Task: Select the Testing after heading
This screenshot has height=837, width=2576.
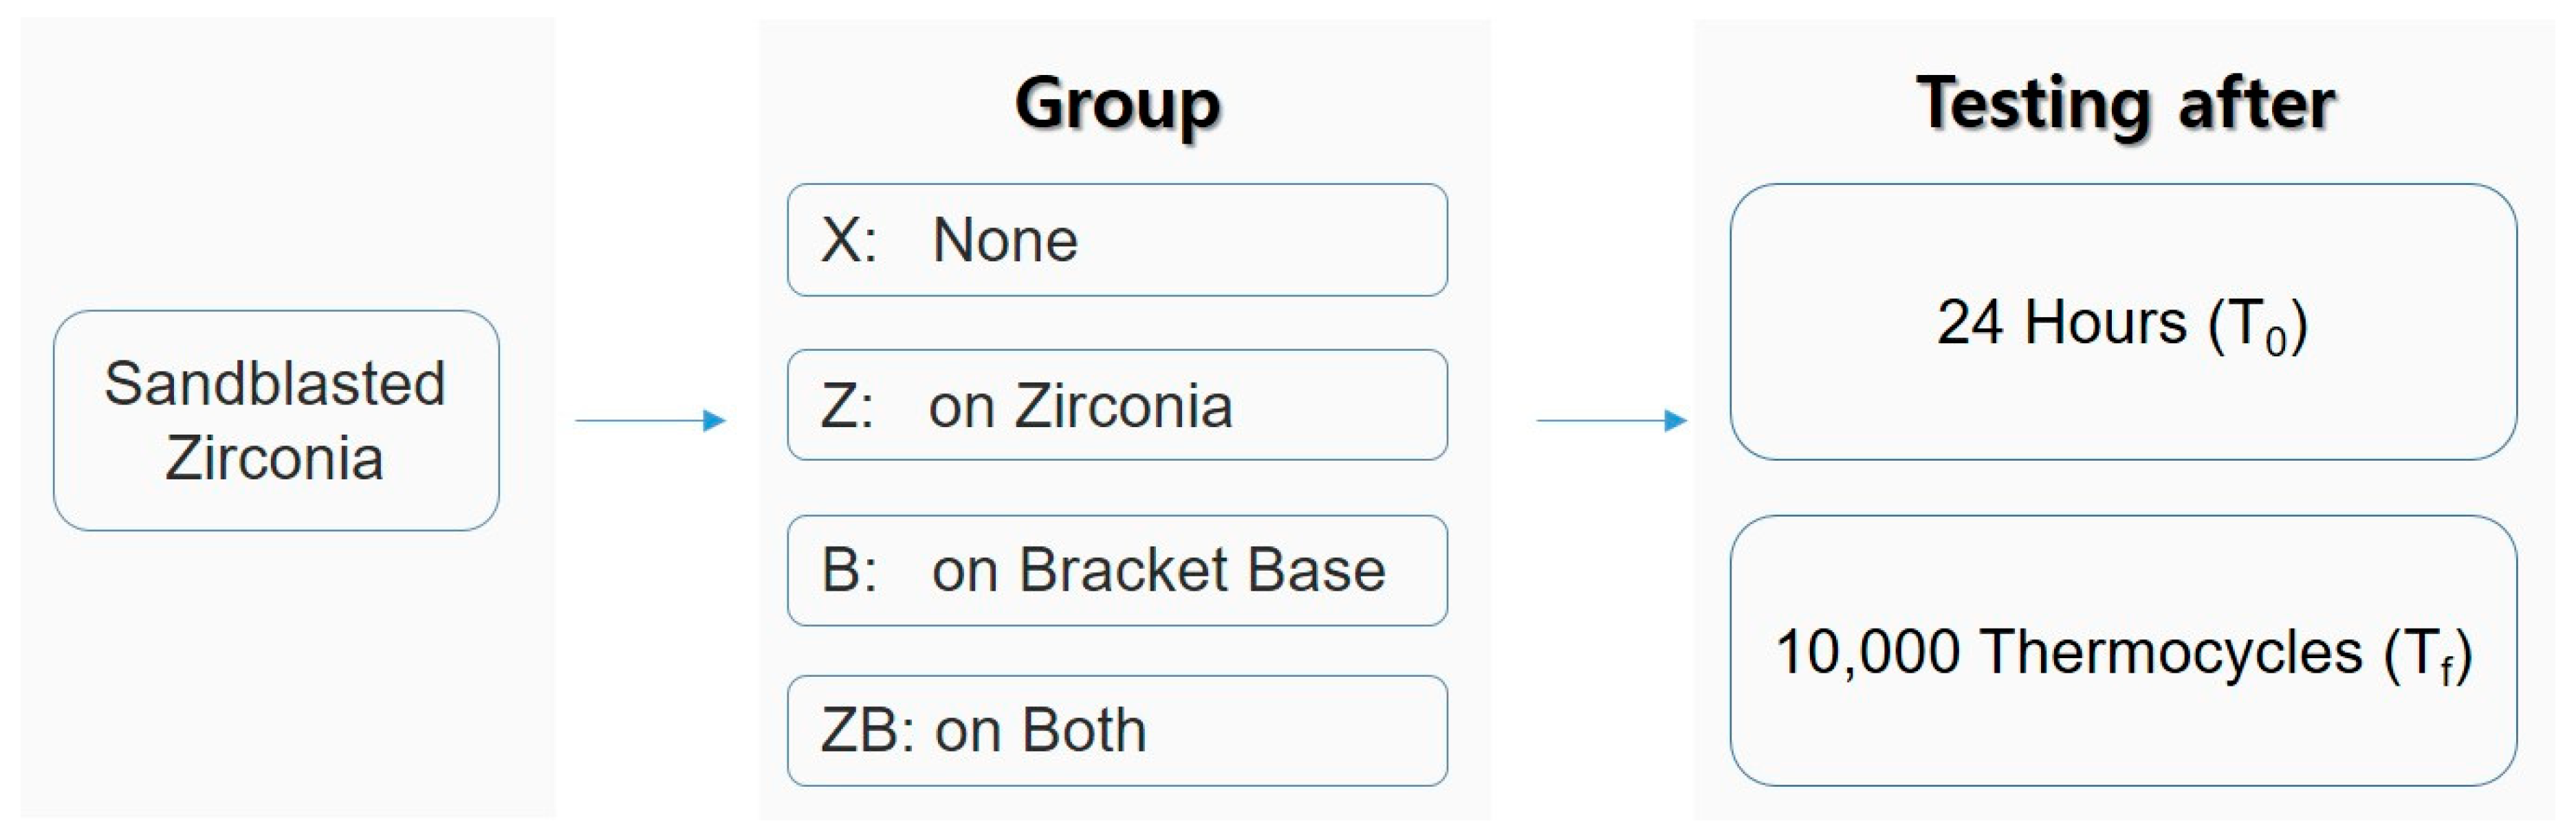Action: pos(2125,103)
